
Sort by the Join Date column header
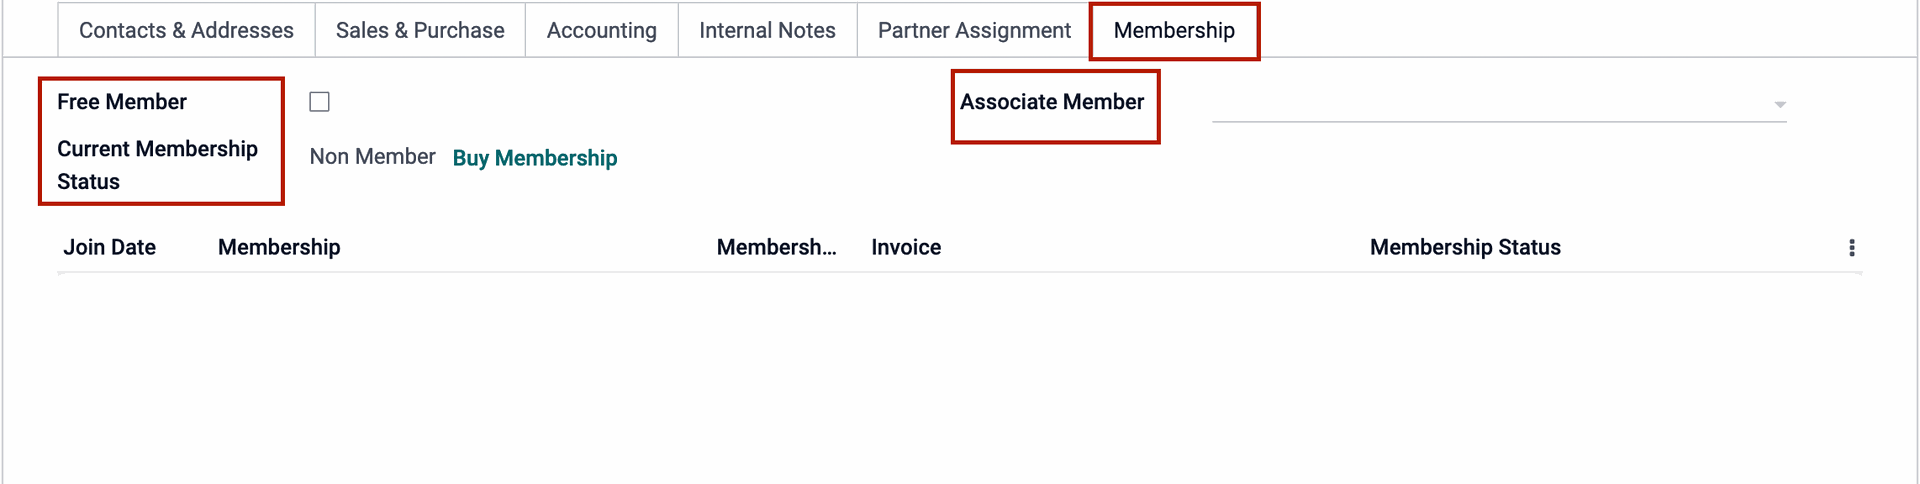point(110,247)
